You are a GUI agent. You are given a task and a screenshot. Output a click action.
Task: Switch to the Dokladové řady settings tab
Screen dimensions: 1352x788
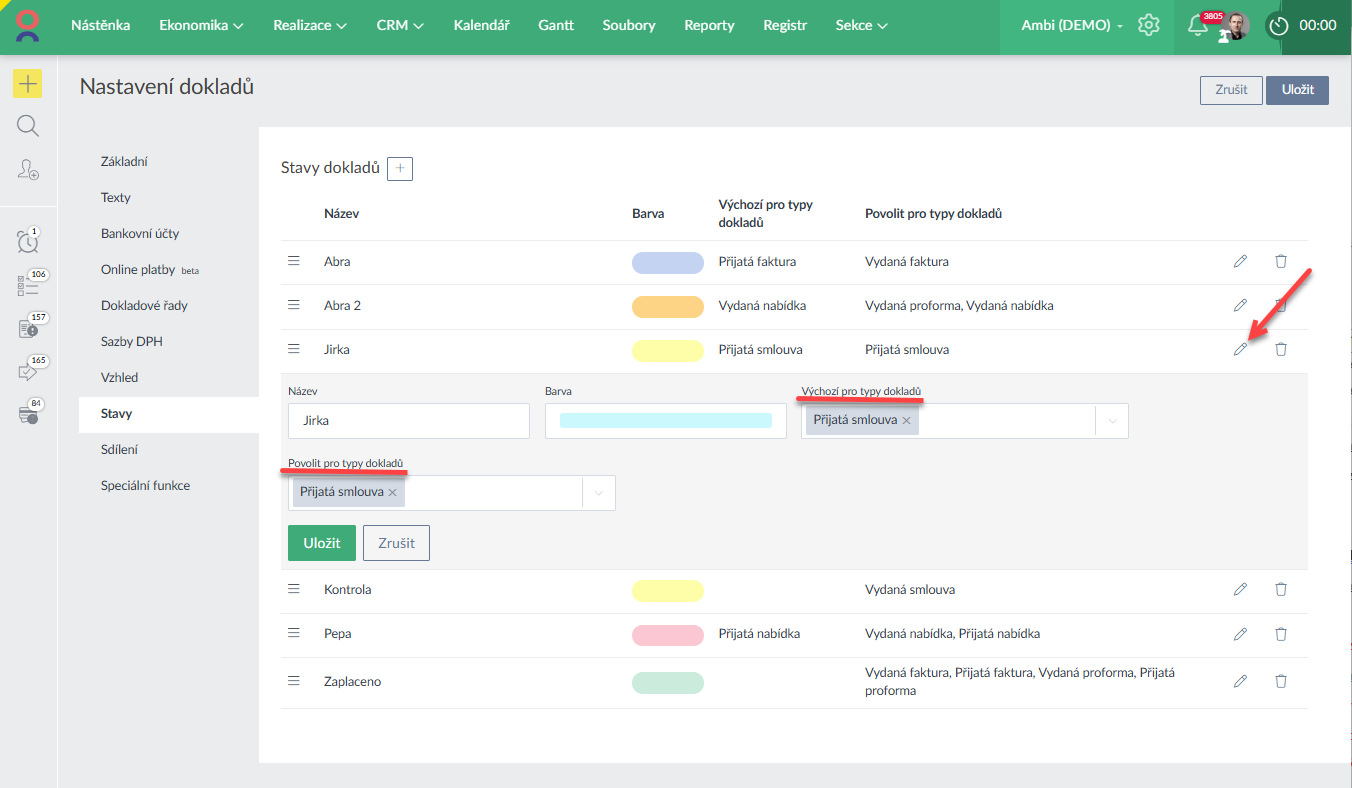pos(144,306)
